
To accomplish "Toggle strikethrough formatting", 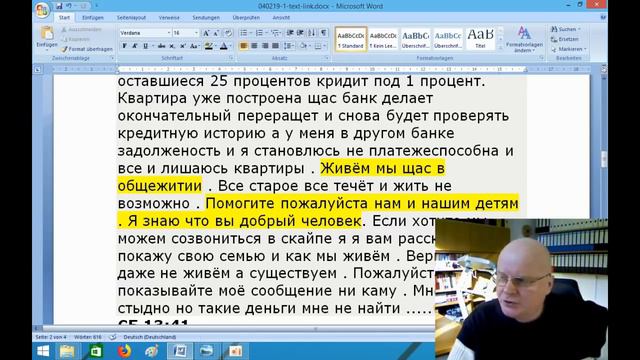I will (161, 46).
